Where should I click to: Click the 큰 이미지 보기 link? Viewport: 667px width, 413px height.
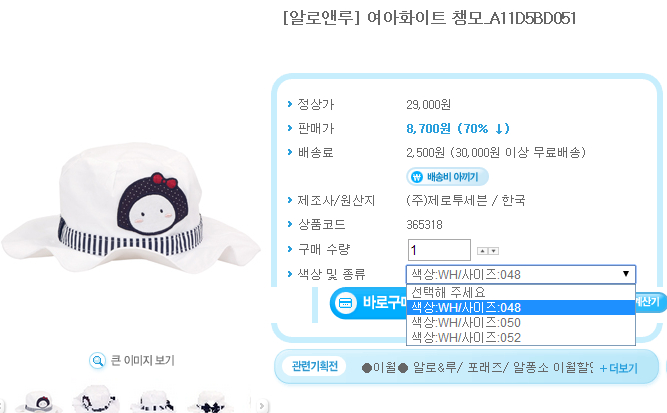point(143,361)
